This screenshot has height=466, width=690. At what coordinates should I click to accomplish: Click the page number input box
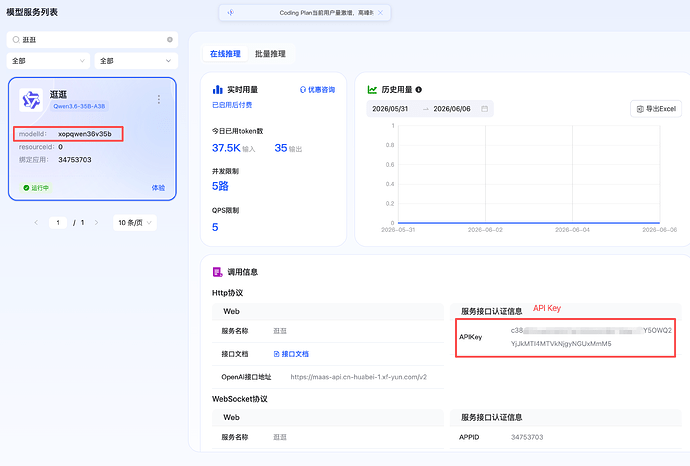(58, 223)
